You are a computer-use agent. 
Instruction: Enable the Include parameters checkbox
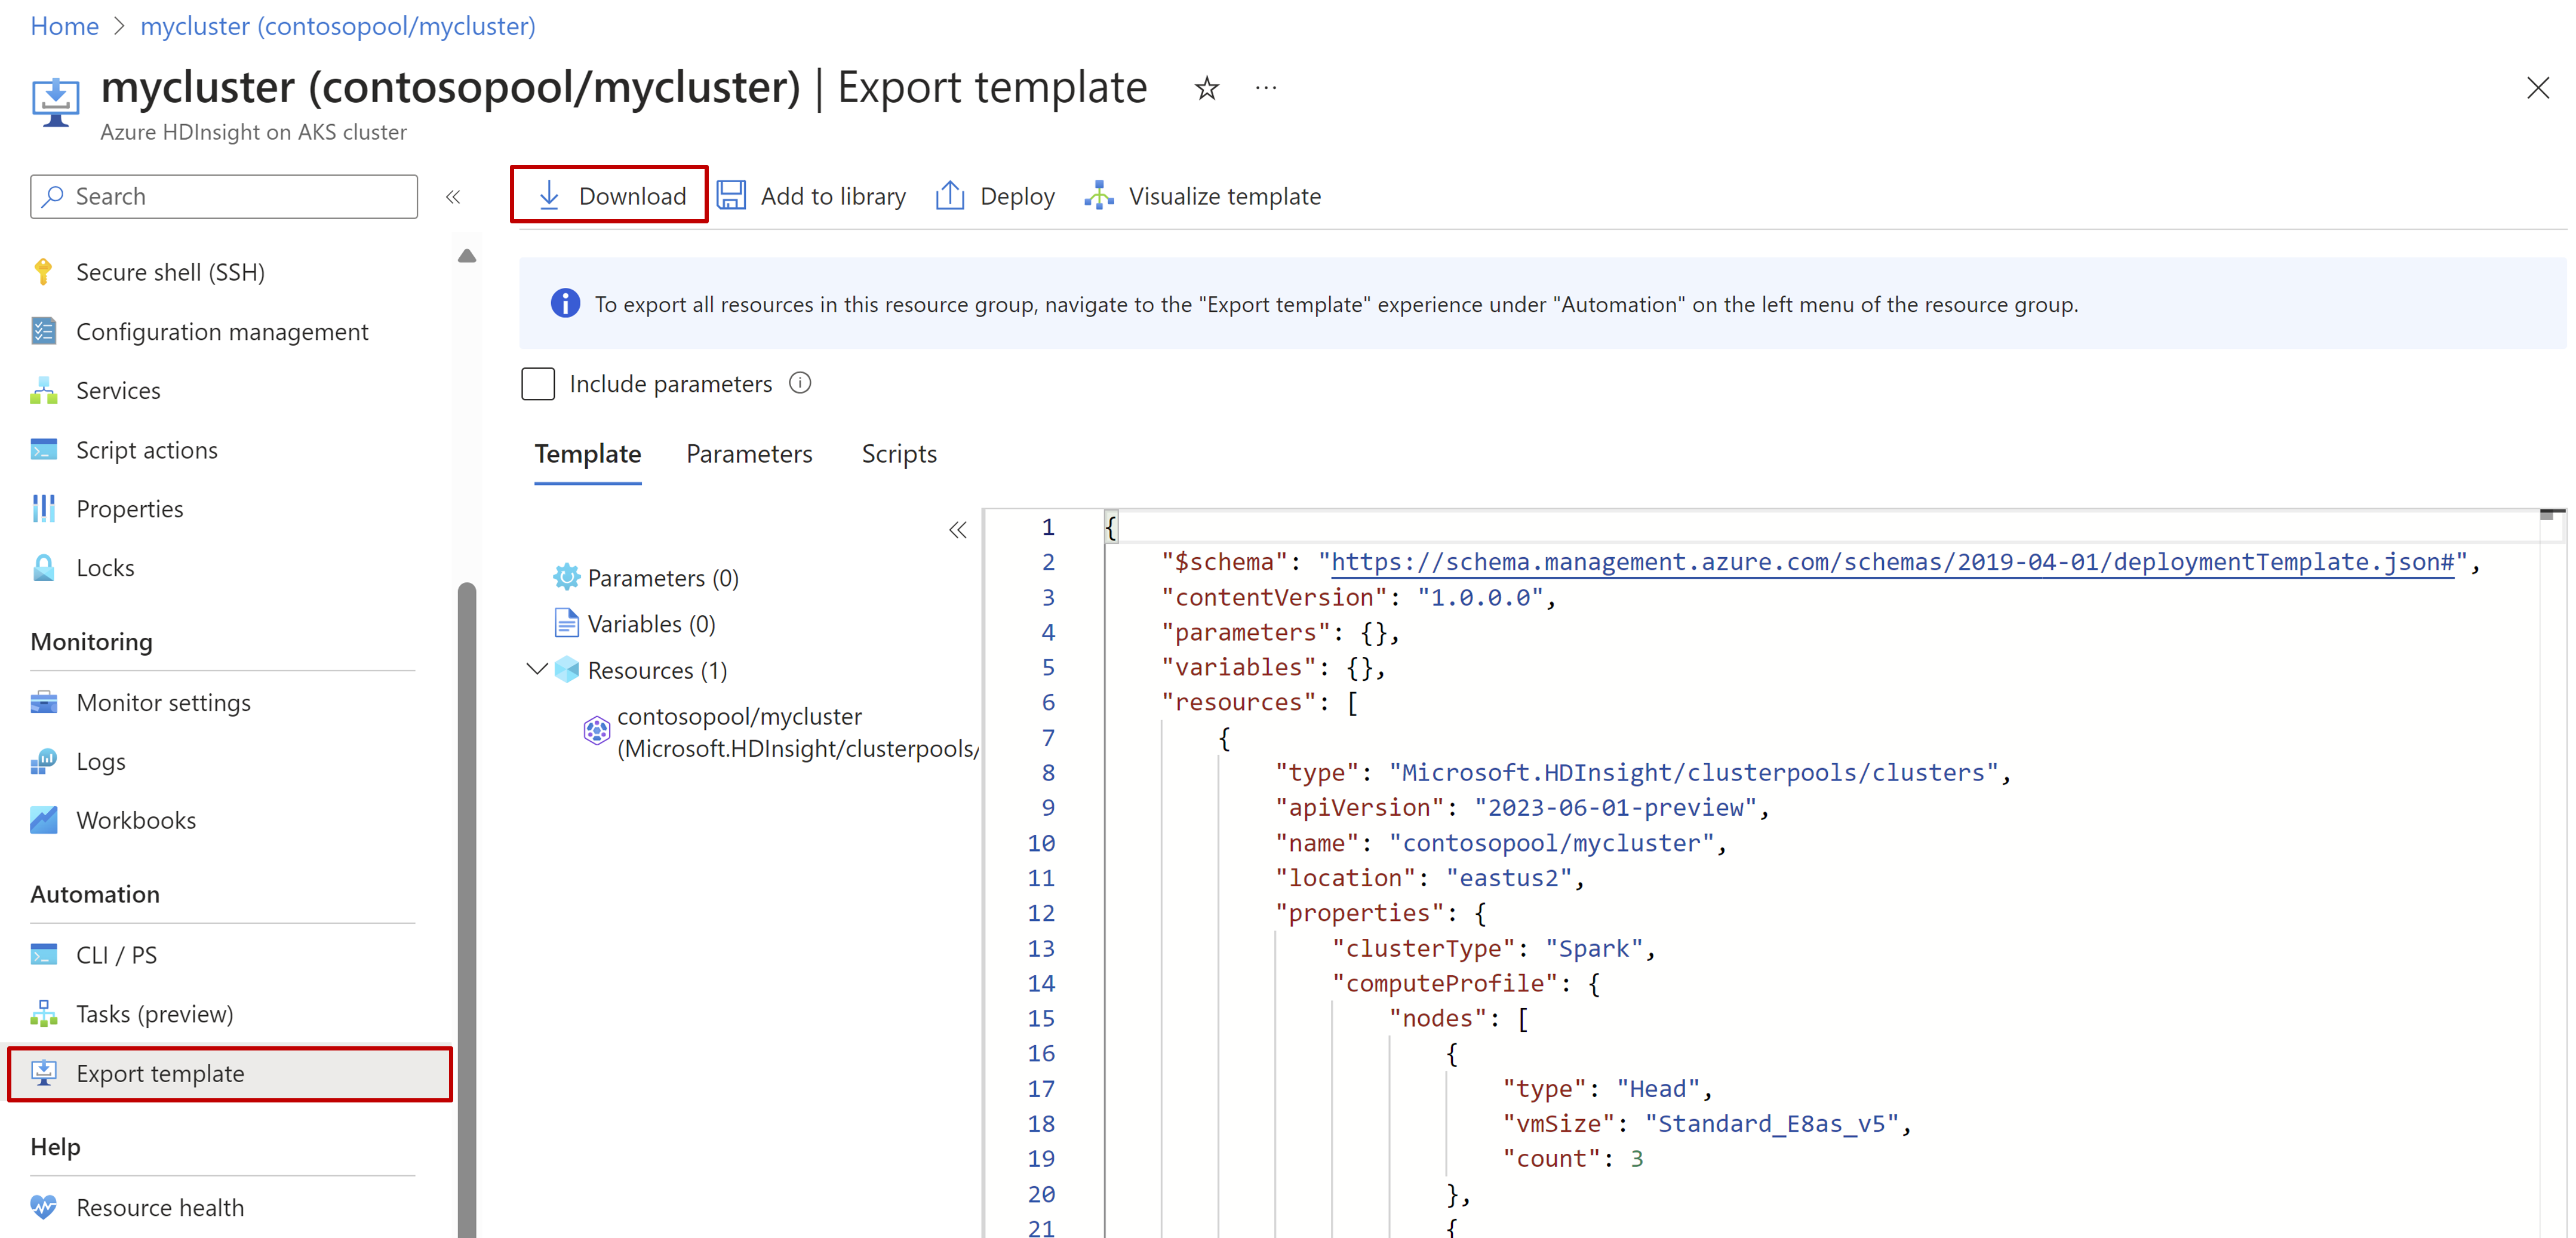(x=538, y=384)
